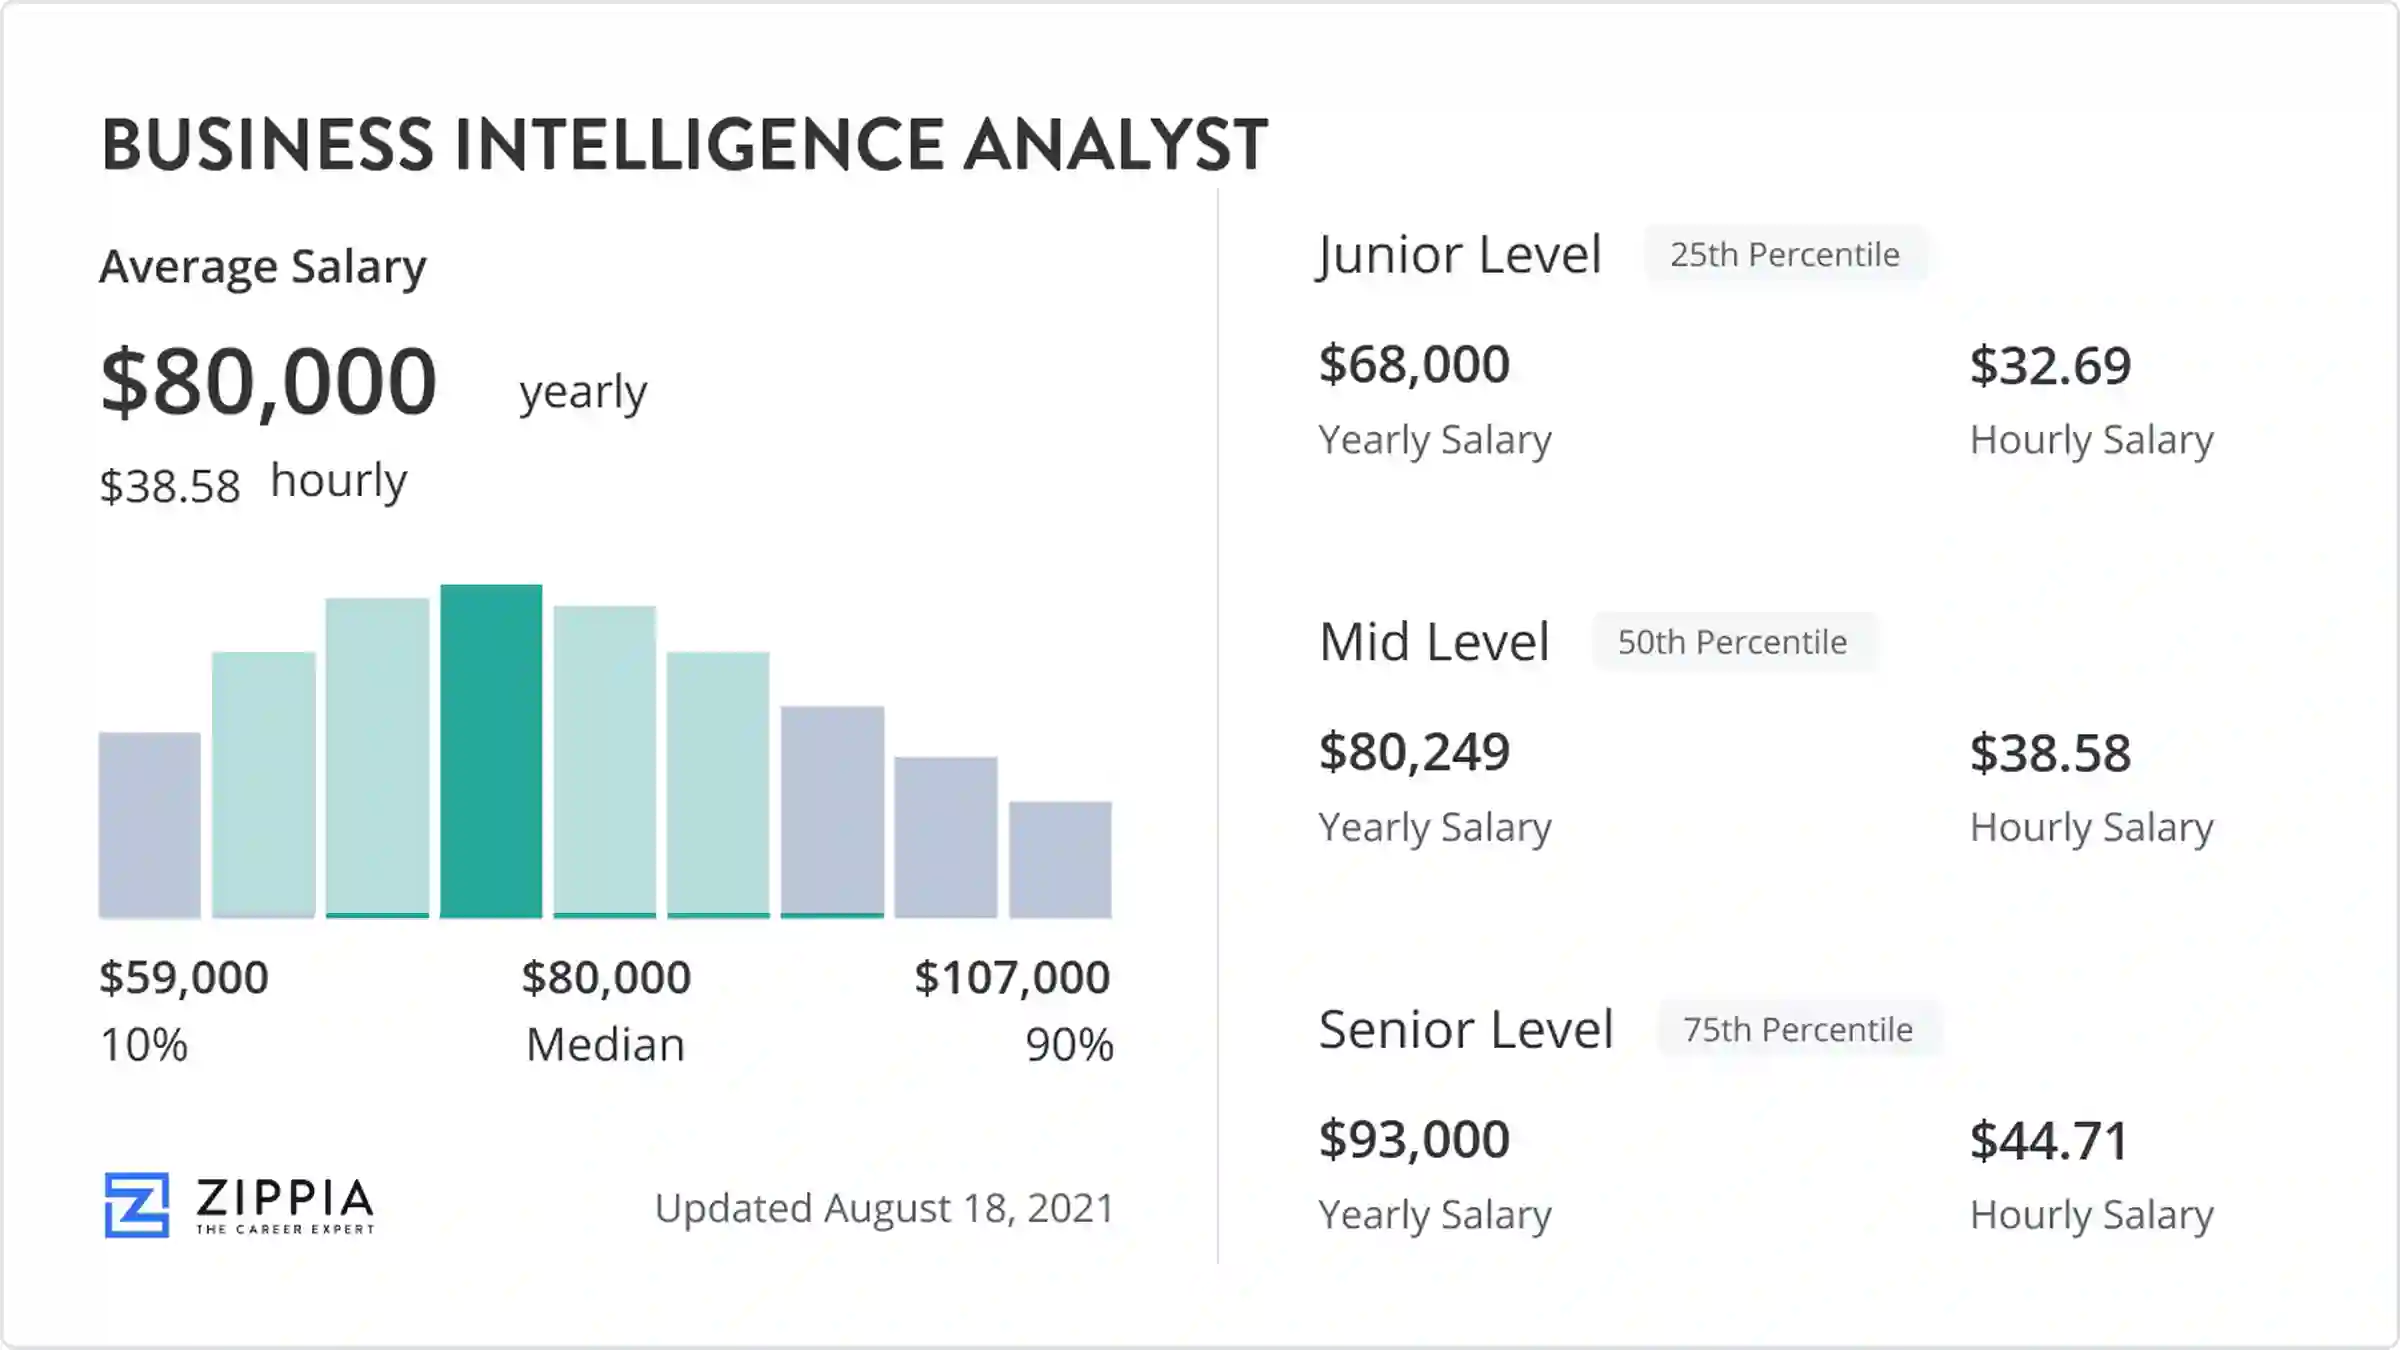Click the $107,000 90% label
The image size is (2400, 1350).
click(1012, 977)
